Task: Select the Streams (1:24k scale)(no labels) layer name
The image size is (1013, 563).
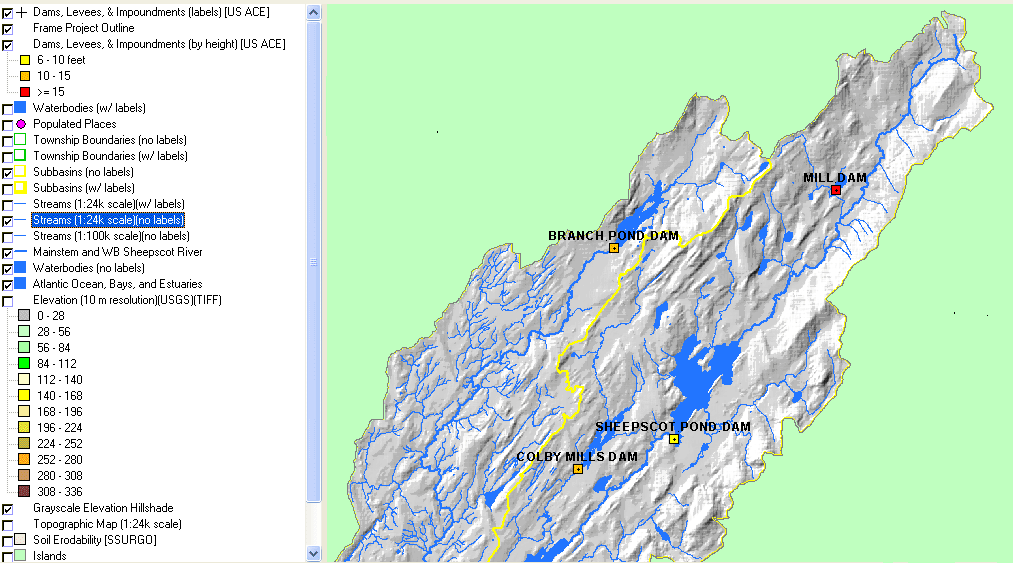Action: point(108,220)
